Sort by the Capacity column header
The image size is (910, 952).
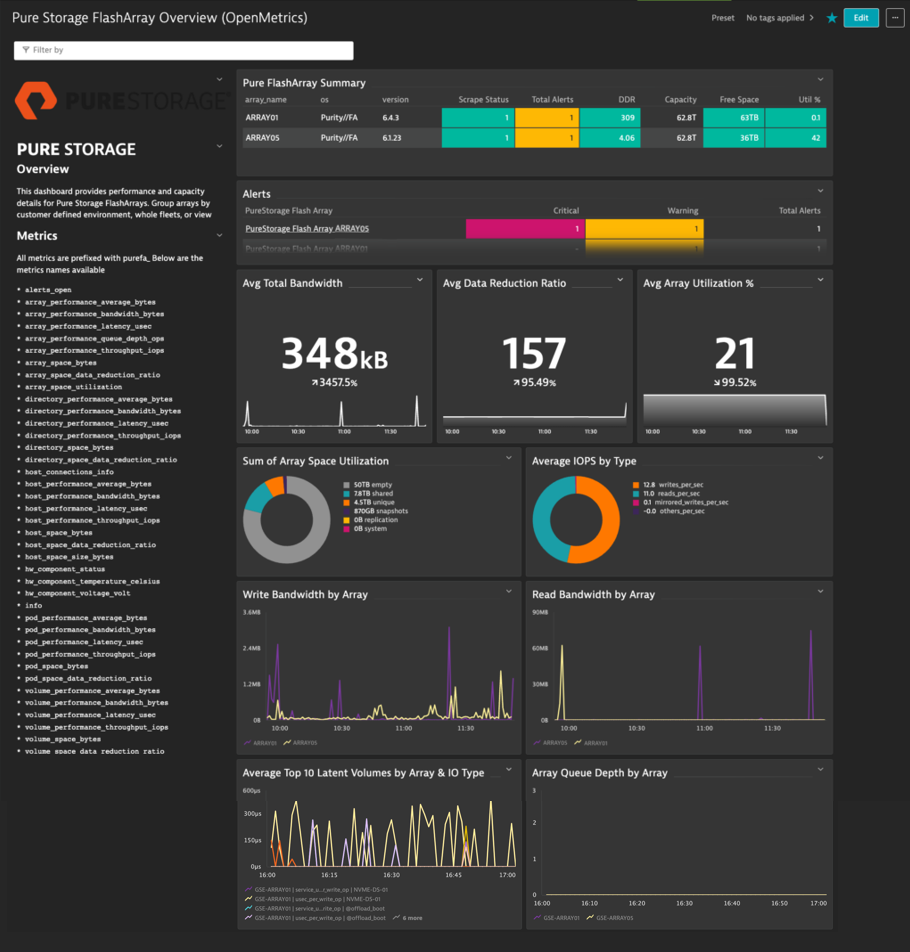point(681,100)
